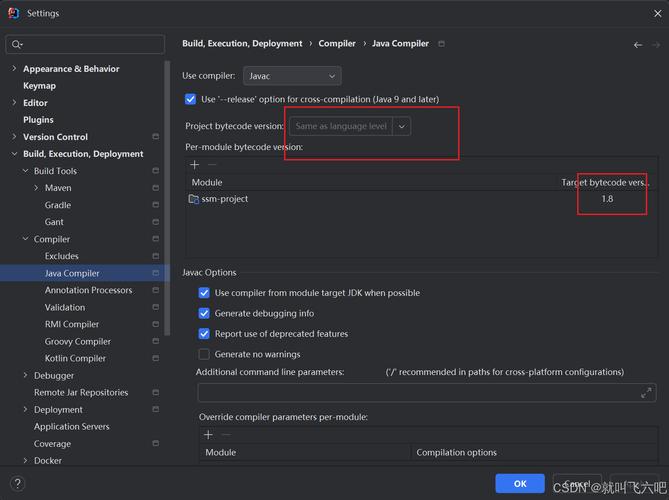Click project-level marker icon next to Version Control
669x500 pixels.
coord(156,137)
